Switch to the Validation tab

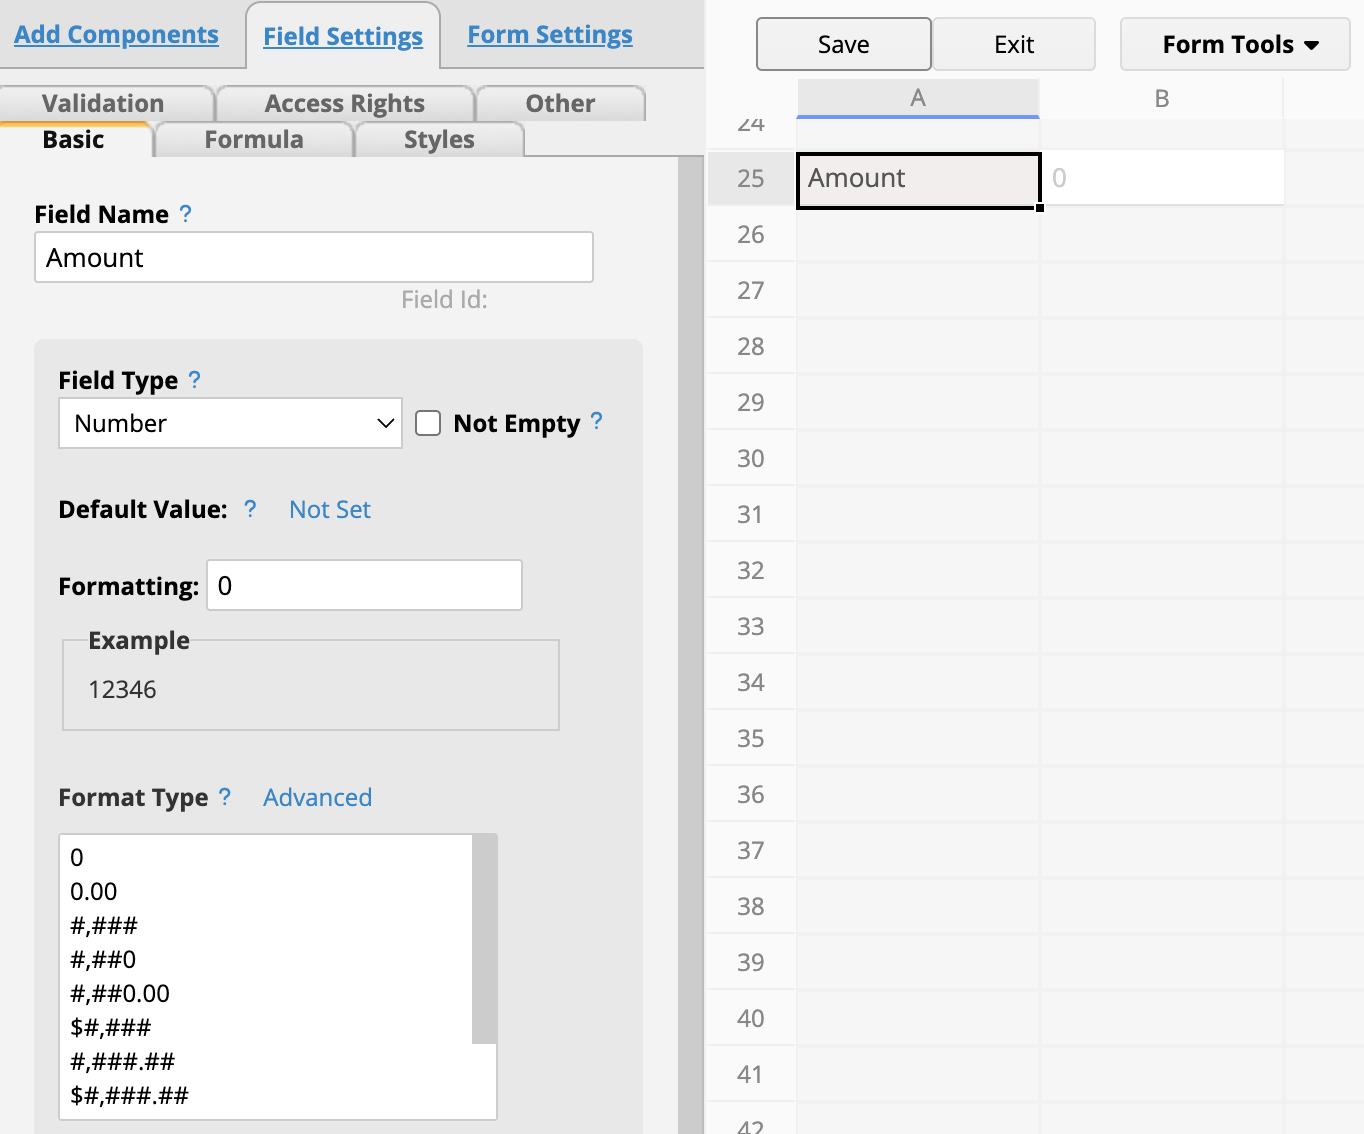pos(104,103)
